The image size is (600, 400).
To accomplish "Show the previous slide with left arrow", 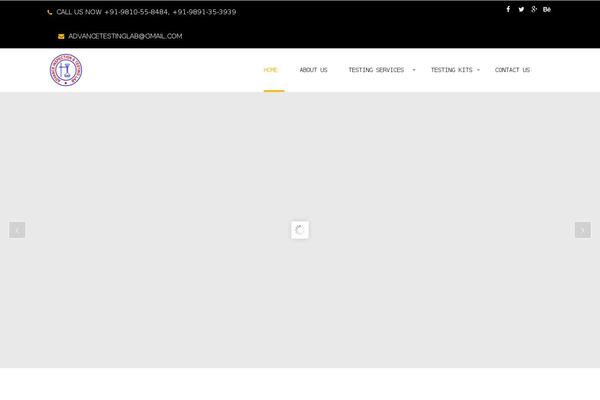I will (x=17, y=230).
